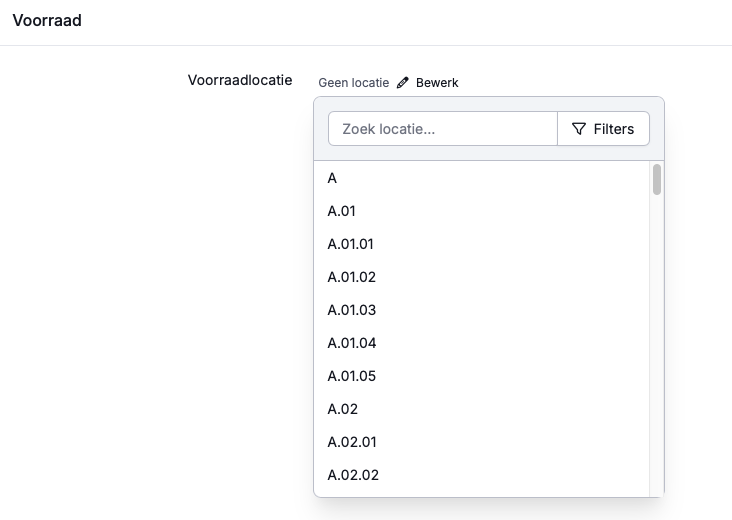The image size is (732, 520).
Task: Choose location A.01 in the dropdown
Action: tap(342, 211)
